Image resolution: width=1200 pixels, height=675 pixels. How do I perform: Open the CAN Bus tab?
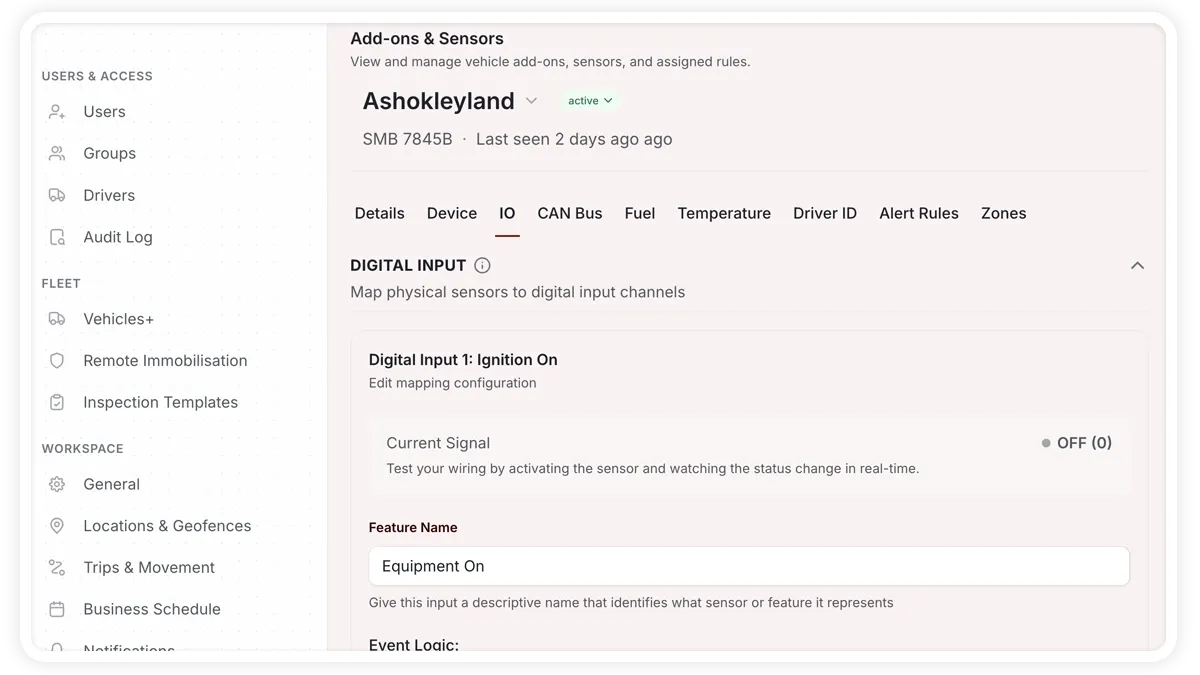tap(570, 213)
